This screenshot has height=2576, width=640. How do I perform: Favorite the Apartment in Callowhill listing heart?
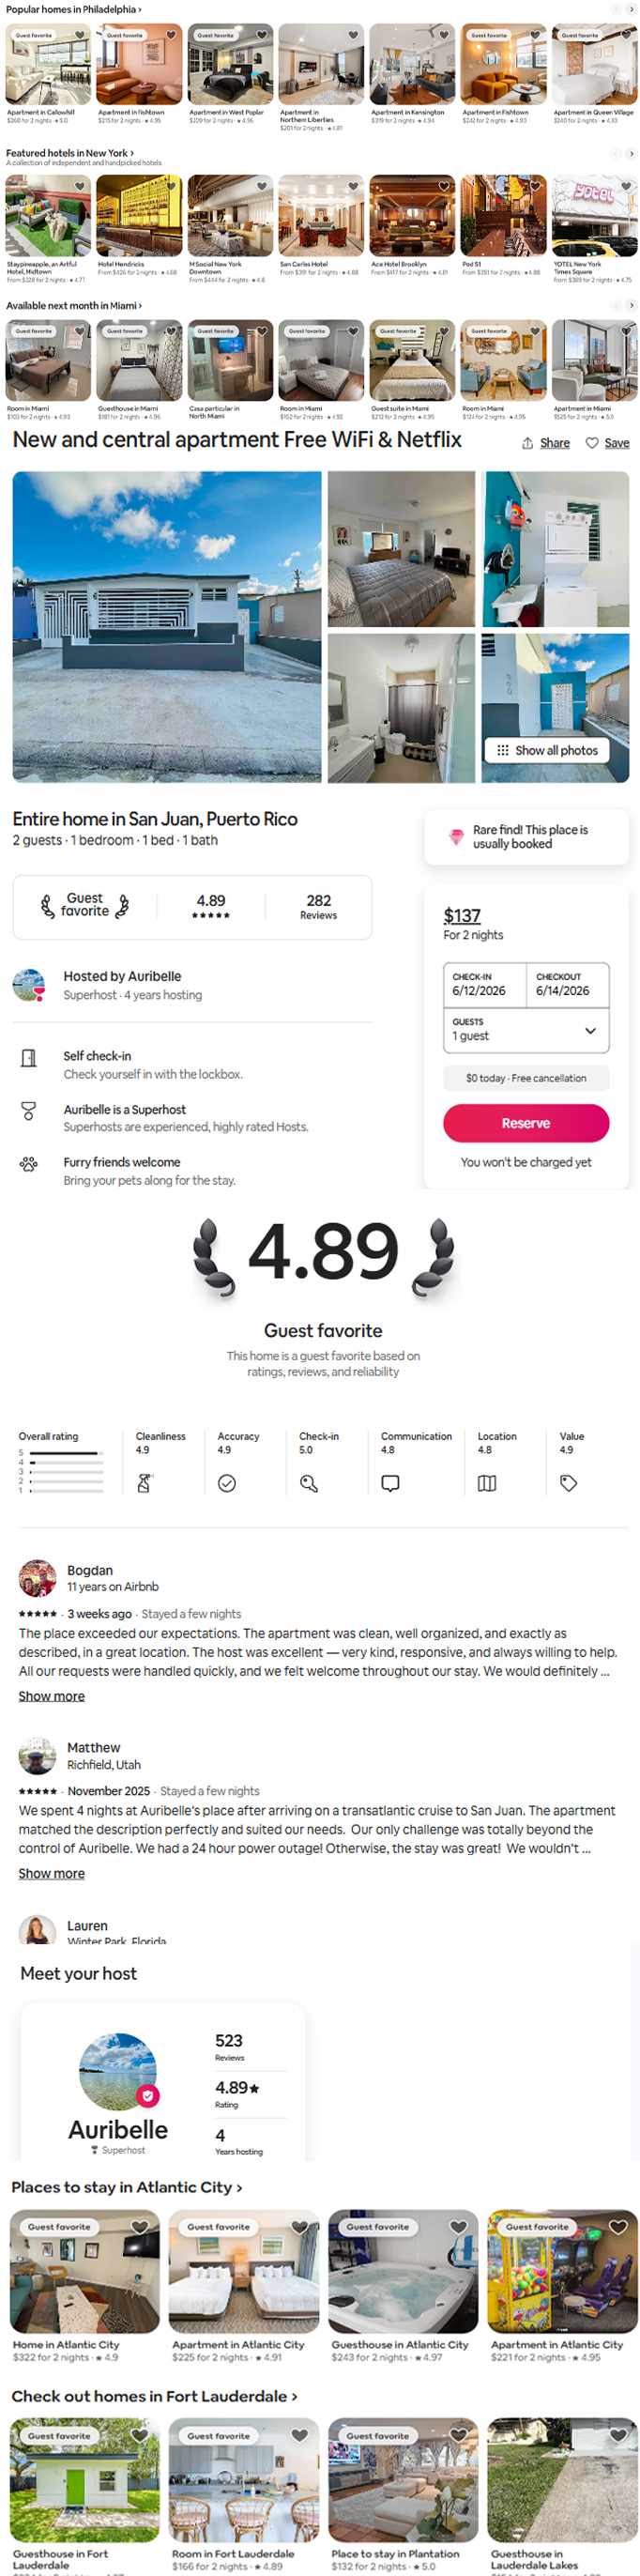(80, 35)
